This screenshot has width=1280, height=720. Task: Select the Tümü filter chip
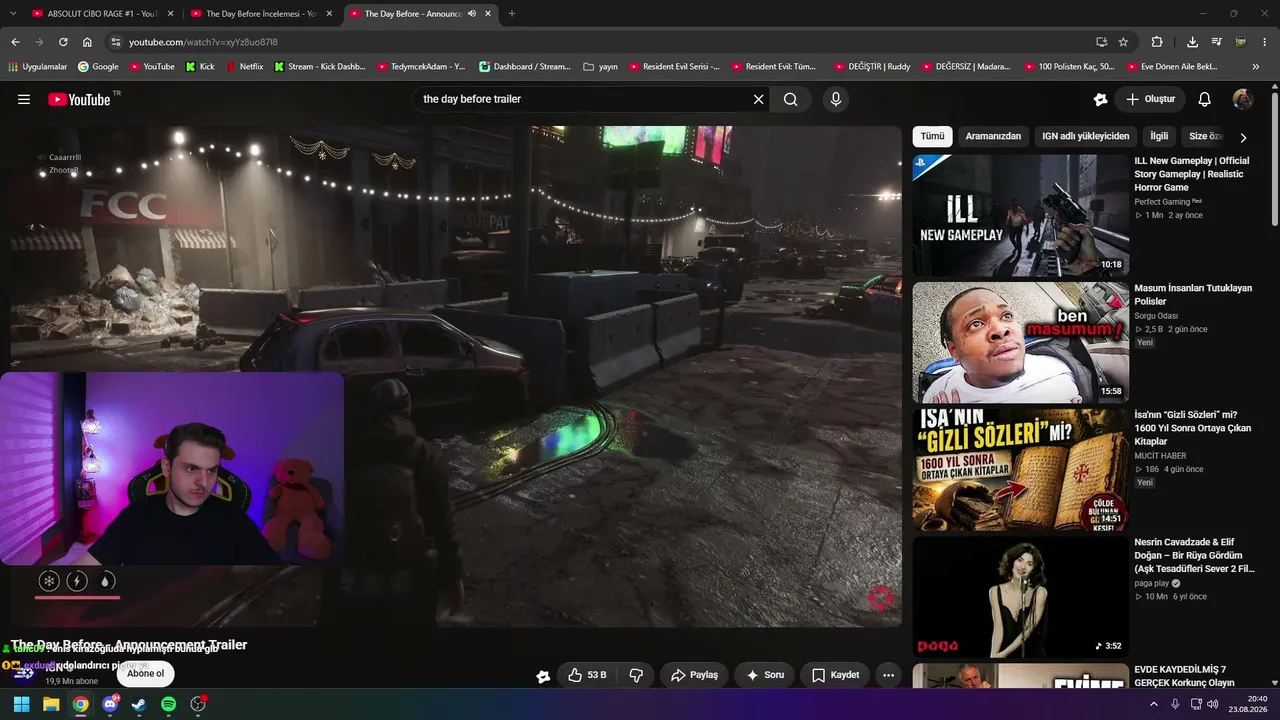[x=932, y=137]
